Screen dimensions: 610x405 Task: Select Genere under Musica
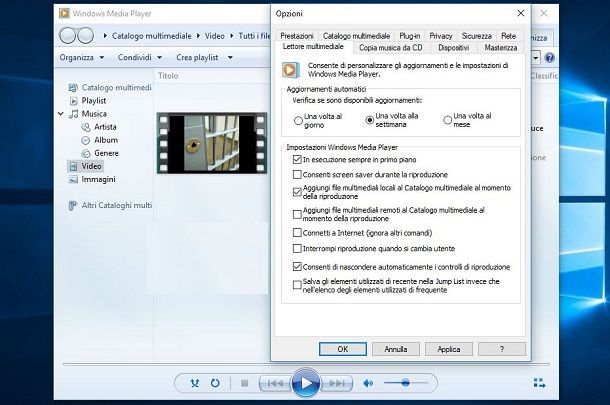point(100,153)
